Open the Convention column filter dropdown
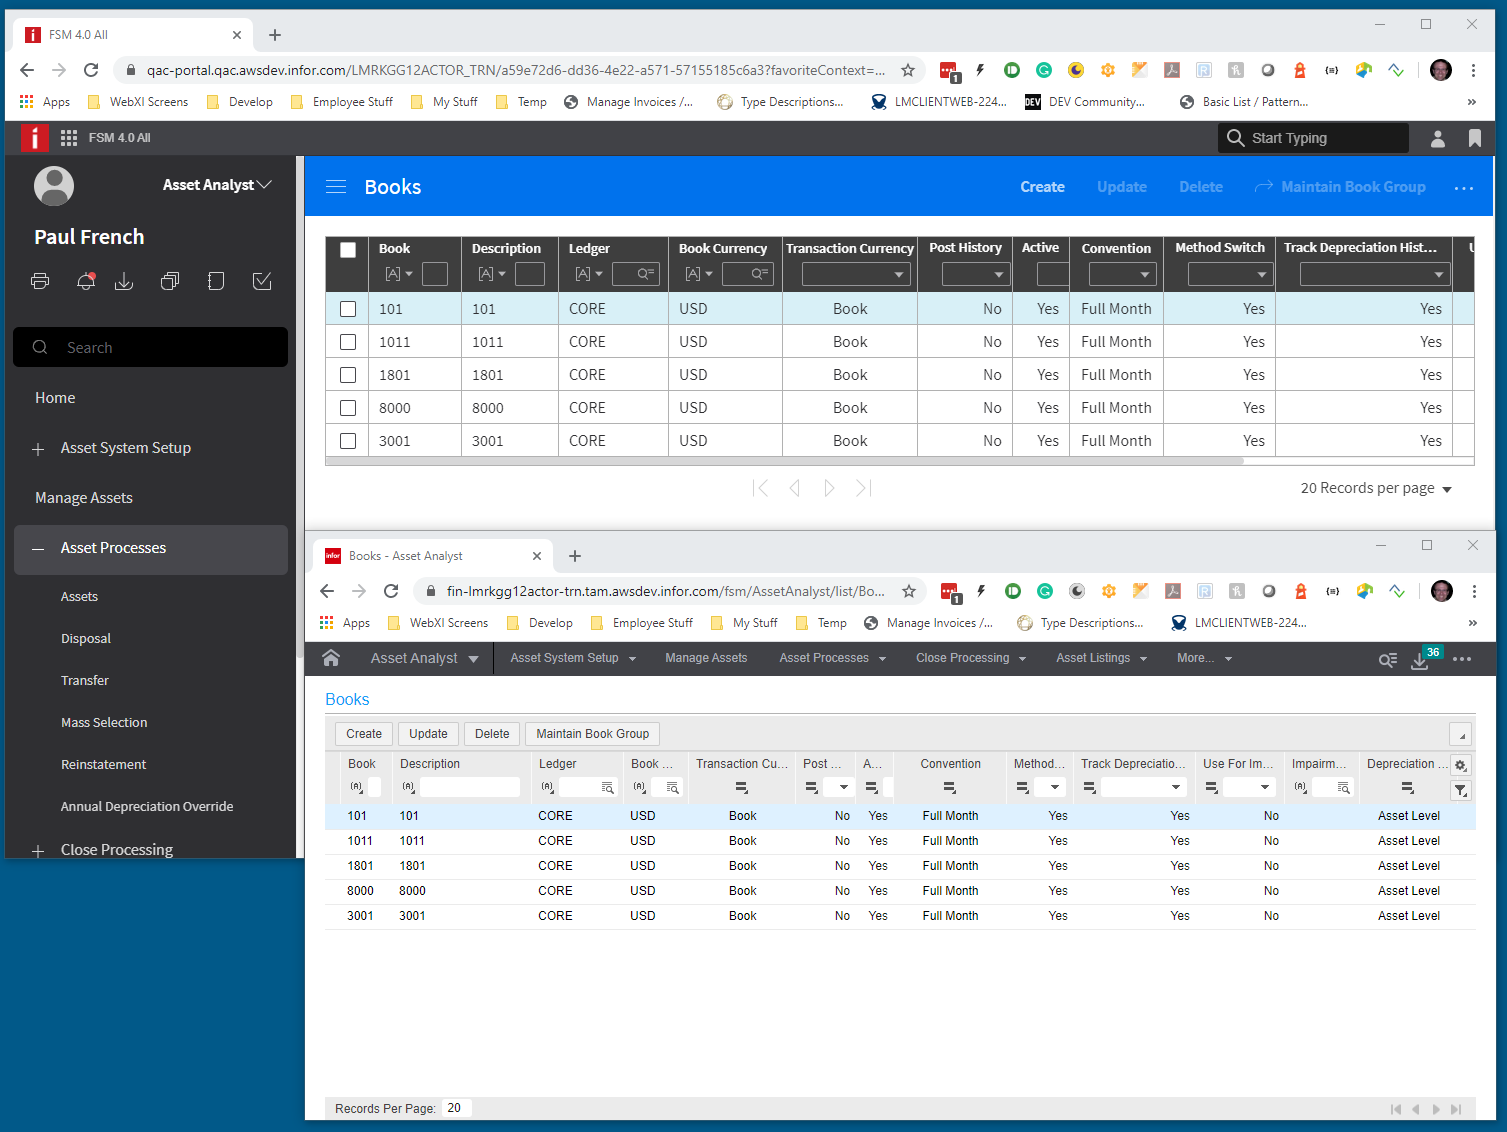This screenshot has width=1507, height=1132. click(x=1123, y=274)
